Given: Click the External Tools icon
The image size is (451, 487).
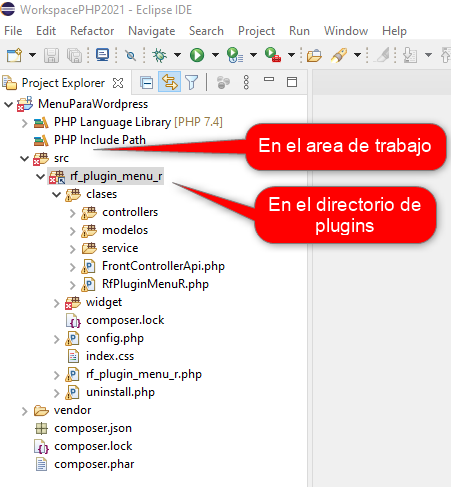Looking at the screenshot, I should 273,55.
